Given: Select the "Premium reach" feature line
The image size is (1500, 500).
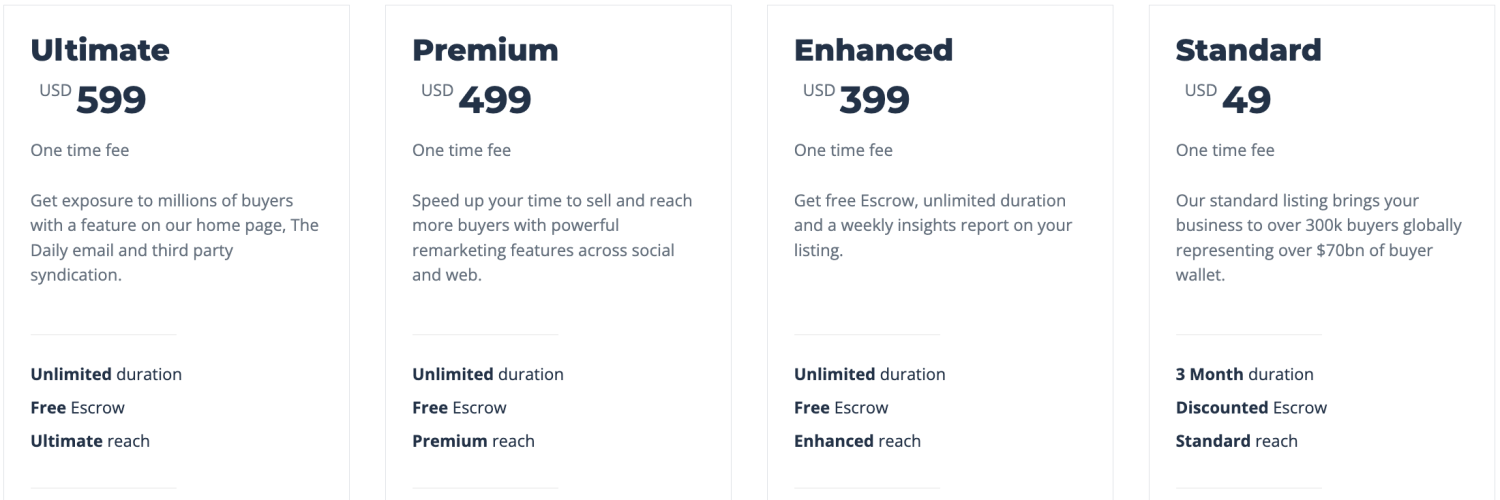Looking at the screenshot, I should pos(473,441).
